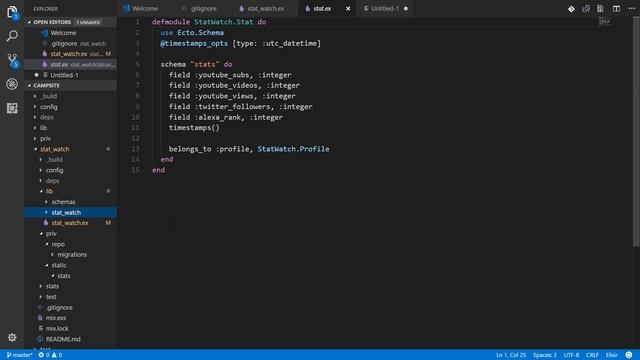Image resolution: width=640 pixels, height=360 pixels.
Task: Click the open preview icon in editor toolbar
Action: 600,9
